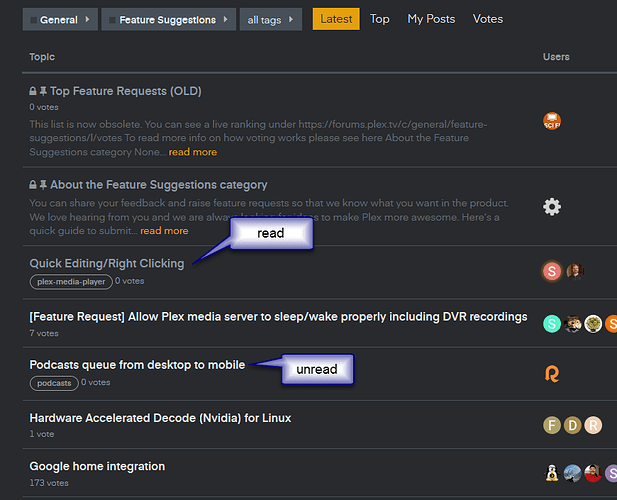Click 0 votes beside plex-media-player tag
Image resolution: width=617 pixels, height=500 pixels.
click(x=129, y=281)
